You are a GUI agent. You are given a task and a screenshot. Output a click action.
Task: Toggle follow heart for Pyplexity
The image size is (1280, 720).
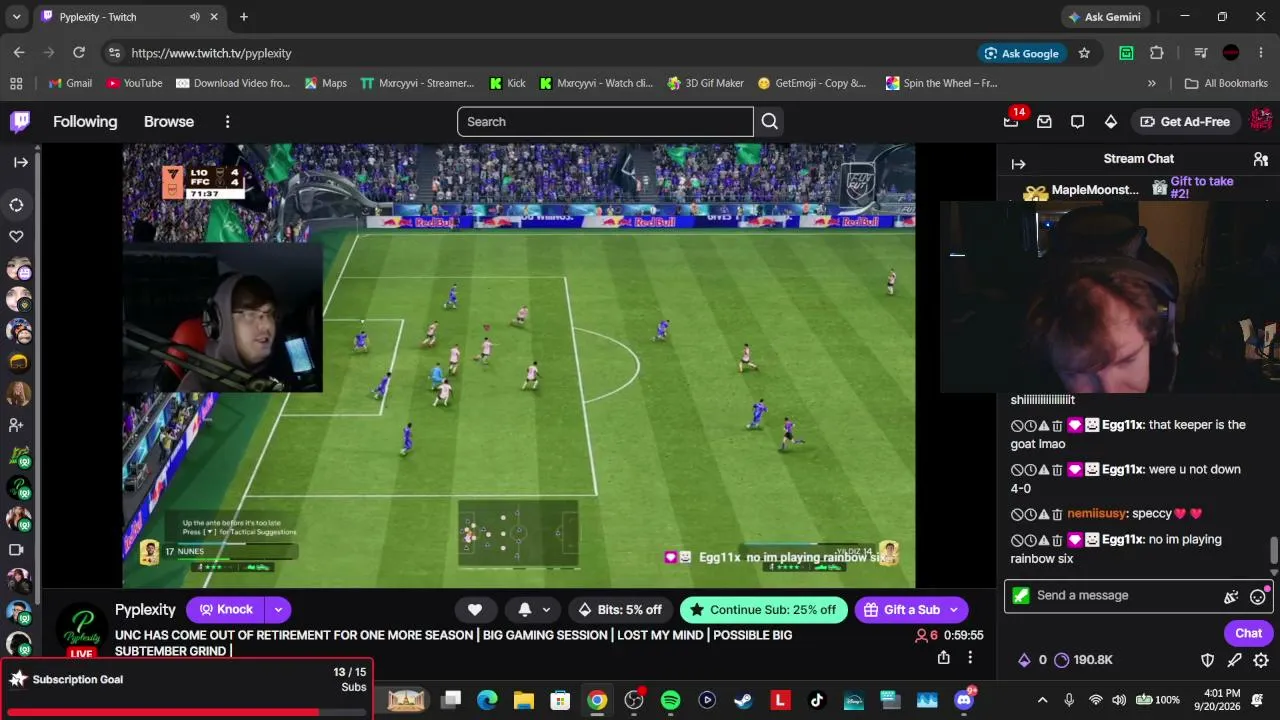point(475,610)
